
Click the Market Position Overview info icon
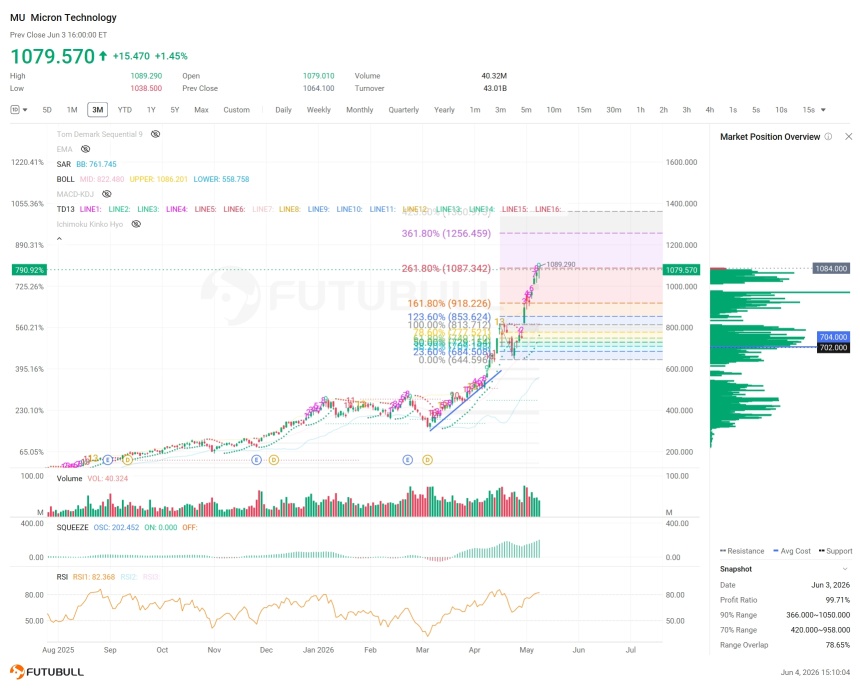point(828,137)
